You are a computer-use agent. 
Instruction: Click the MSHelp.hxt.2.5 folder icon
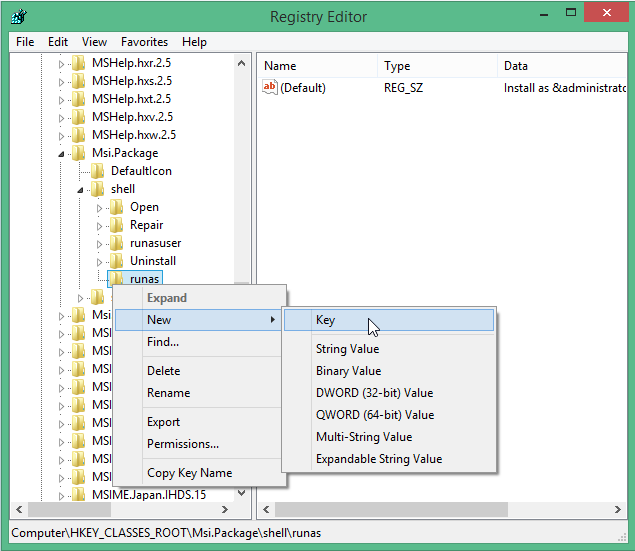coord(78,99)
